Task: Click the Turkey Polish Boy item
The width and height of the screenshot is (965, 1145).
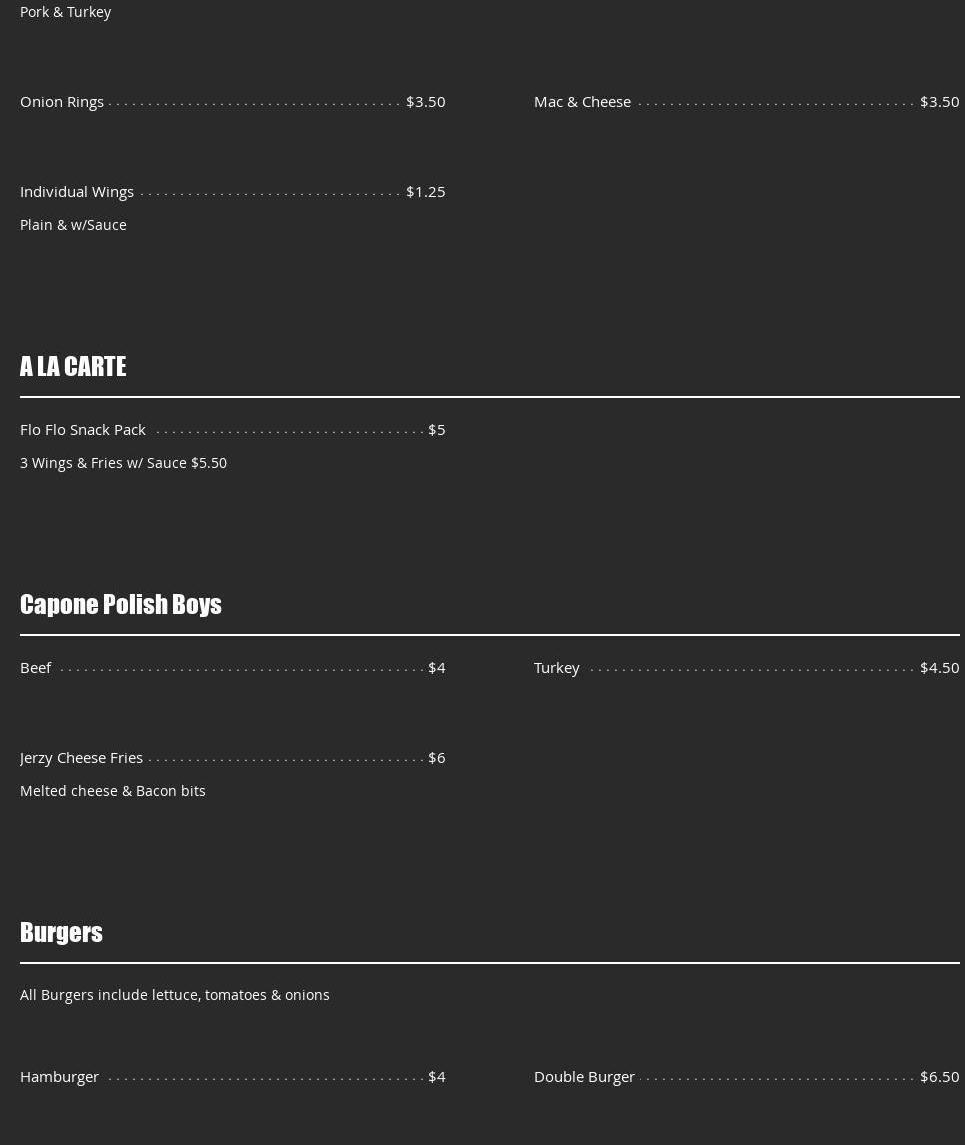Action: point(557,667)
